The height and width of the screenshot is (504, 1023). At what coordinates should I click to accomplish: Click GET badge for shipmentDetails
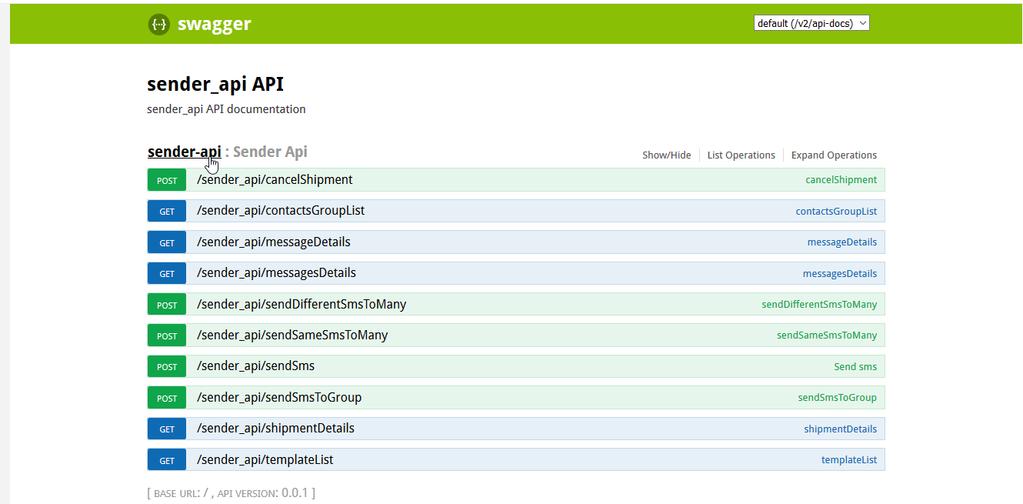[x=167, y=429]
